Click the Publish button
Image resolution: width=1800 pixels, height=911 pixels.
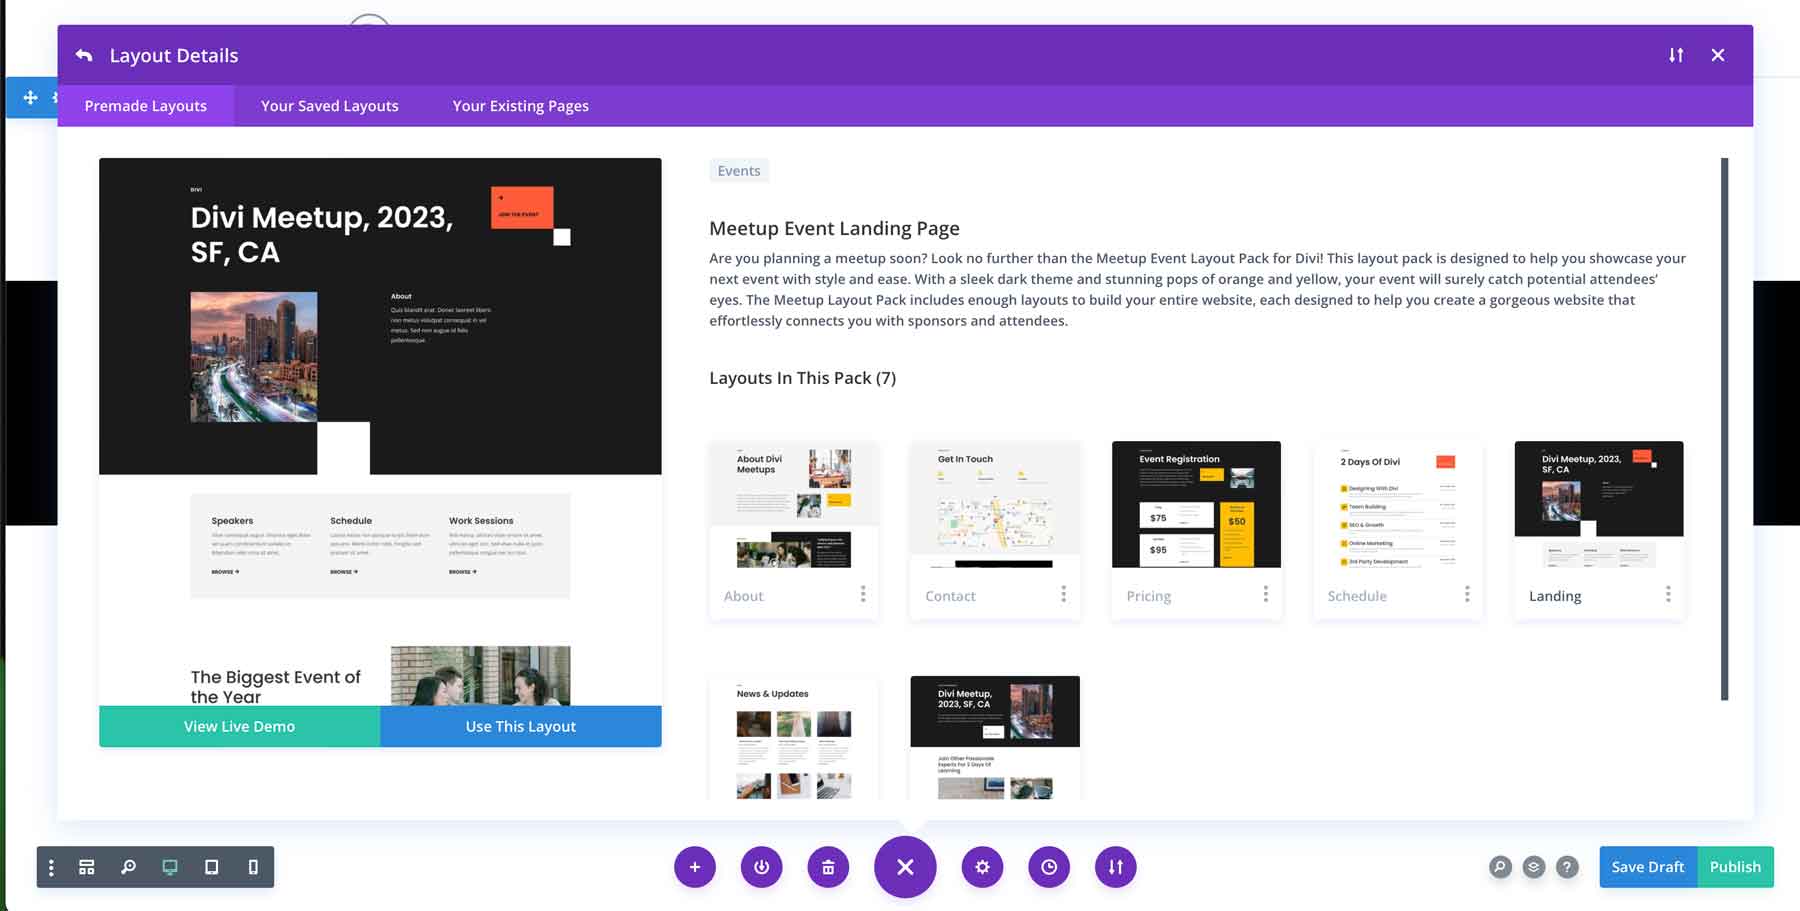click(x=1735, y=867)
